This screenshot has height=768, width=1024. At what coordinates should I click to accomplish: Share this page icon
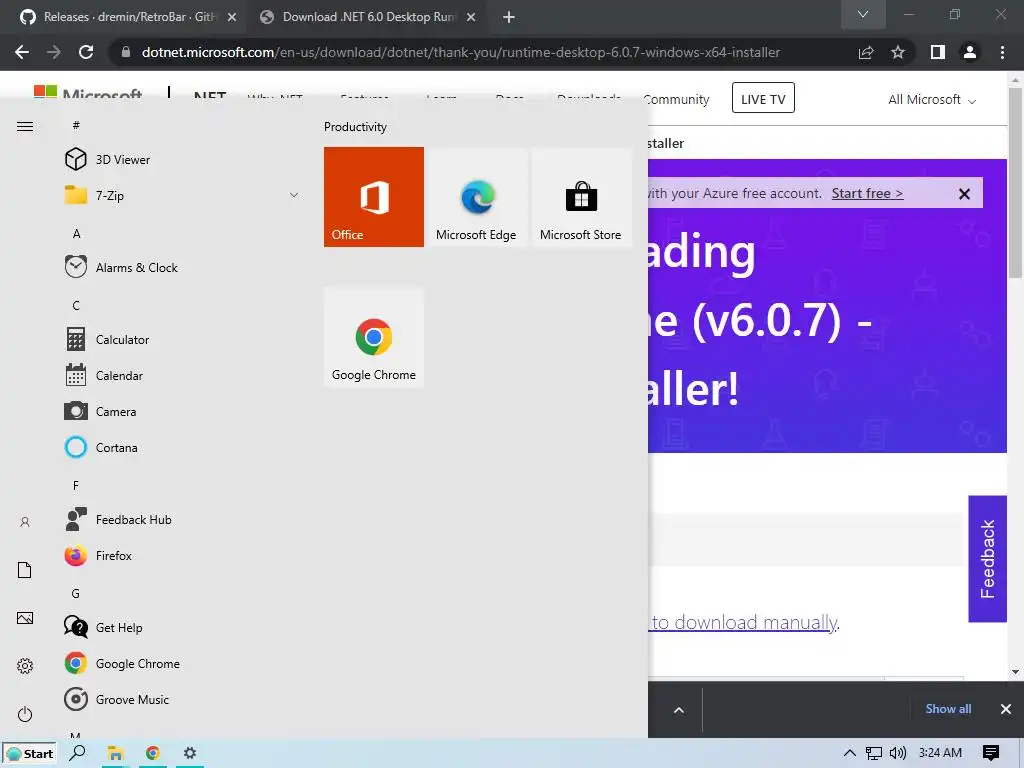[x=866, y=52]
